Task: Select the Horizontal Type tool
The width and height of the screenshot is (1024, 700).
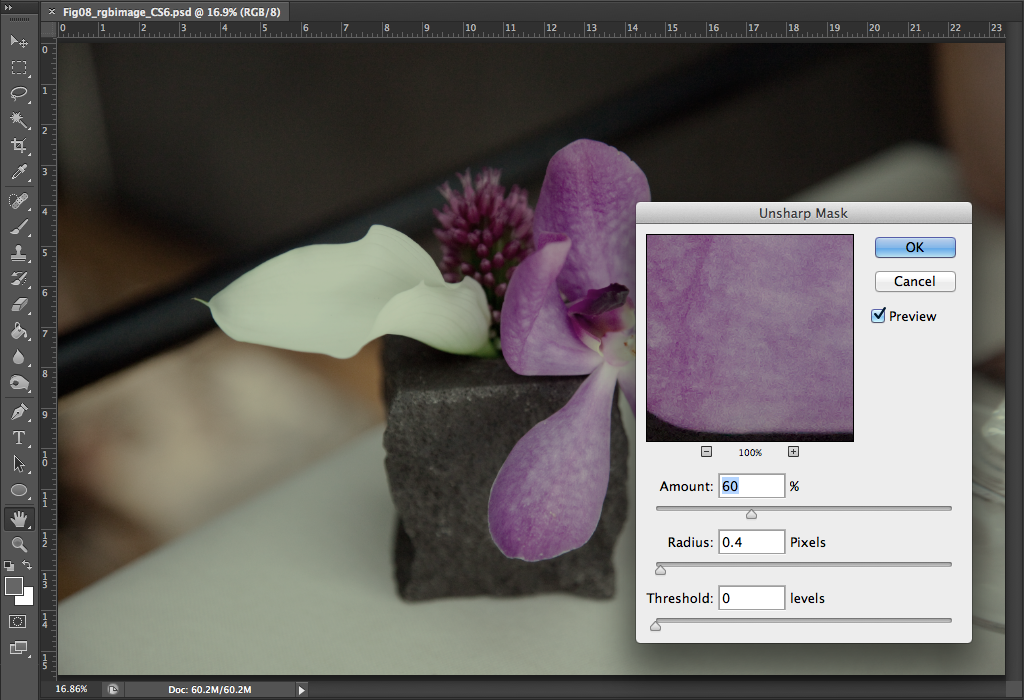Action: coord(18,438)
